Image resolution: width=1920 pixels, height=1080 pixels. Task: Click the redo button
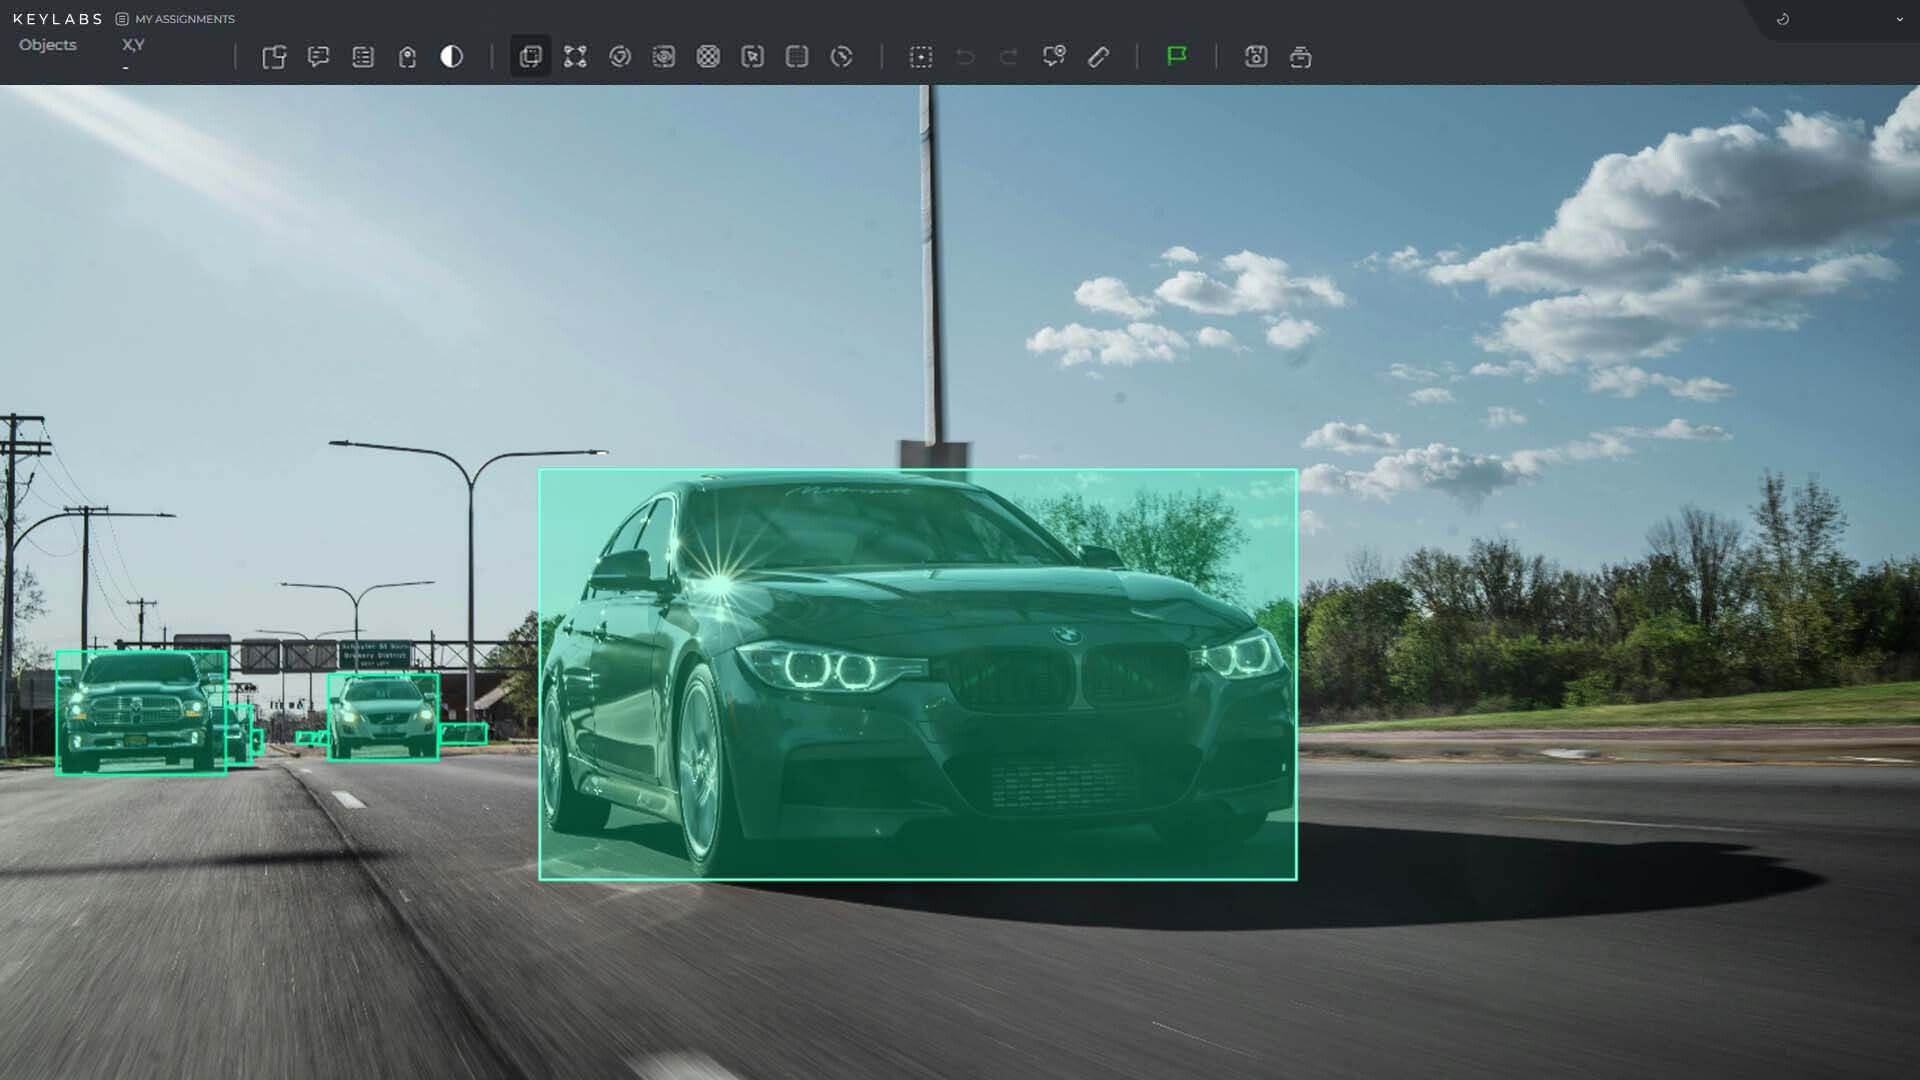[1008, 57]
